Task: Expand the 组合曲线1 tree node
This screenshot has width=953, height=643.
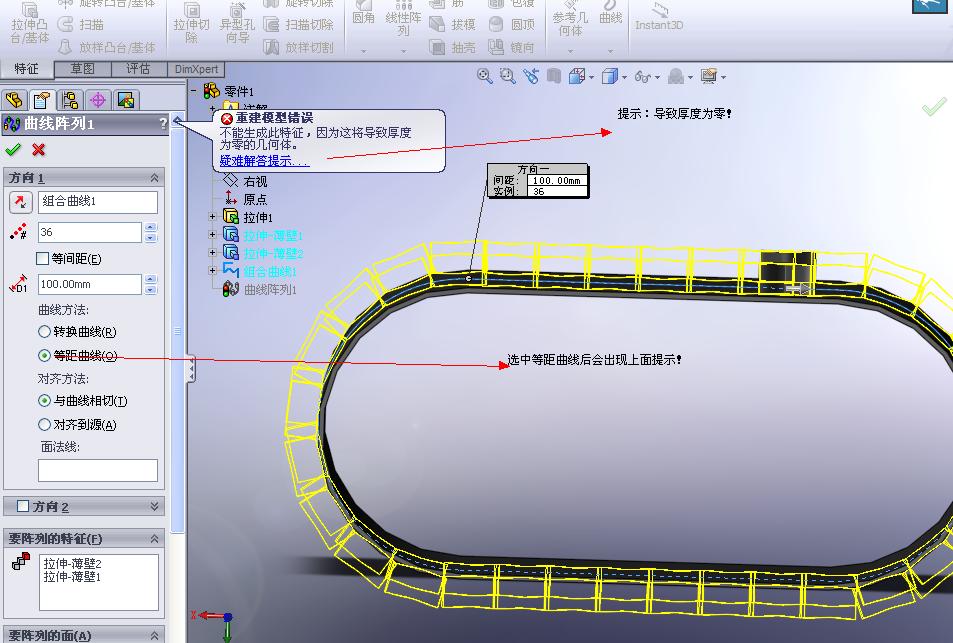Action: point(212,270)
